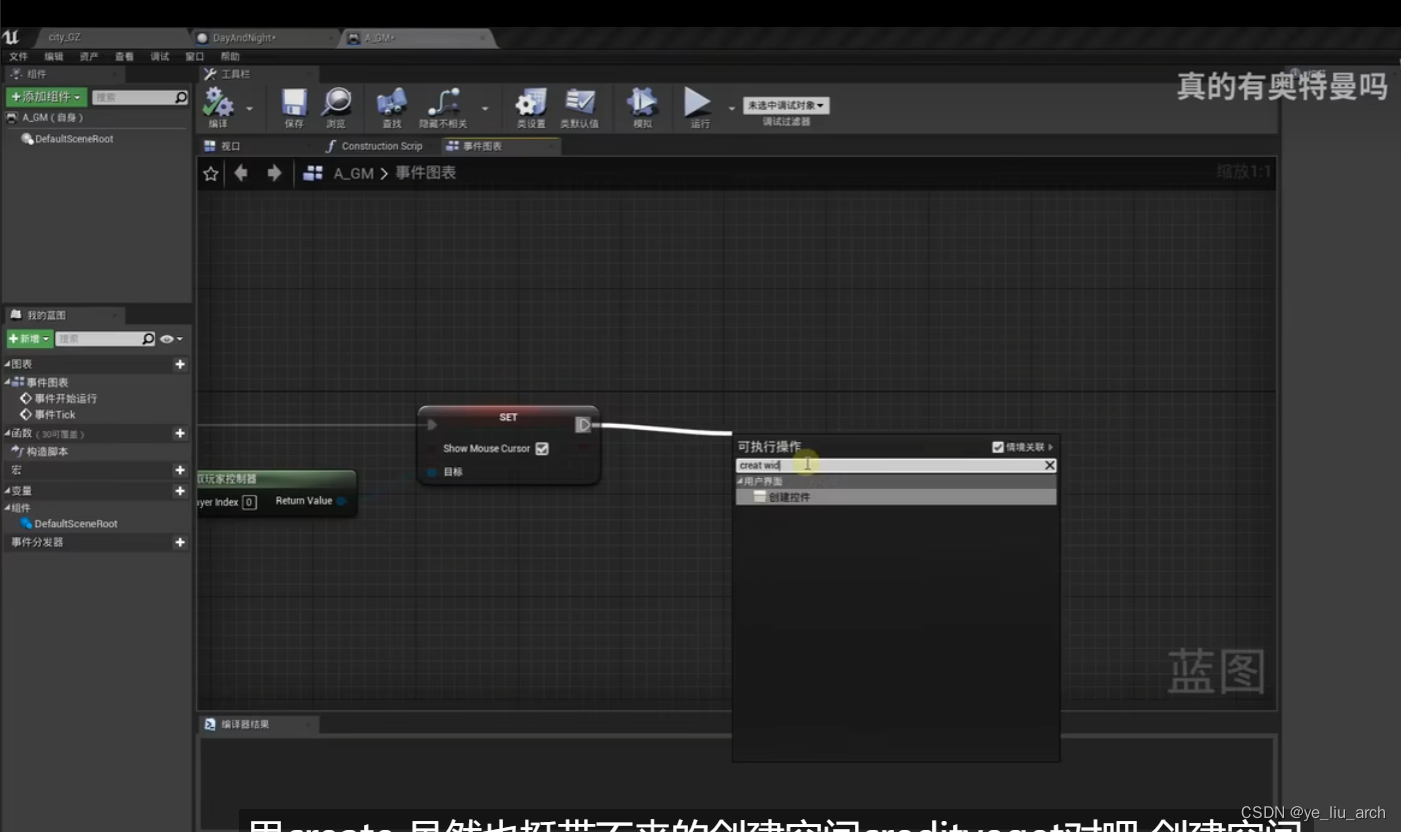Click the SET node output execution pin
This screenshot has height=832, width=1401.
pyautogui.click(x=583, y=425)
